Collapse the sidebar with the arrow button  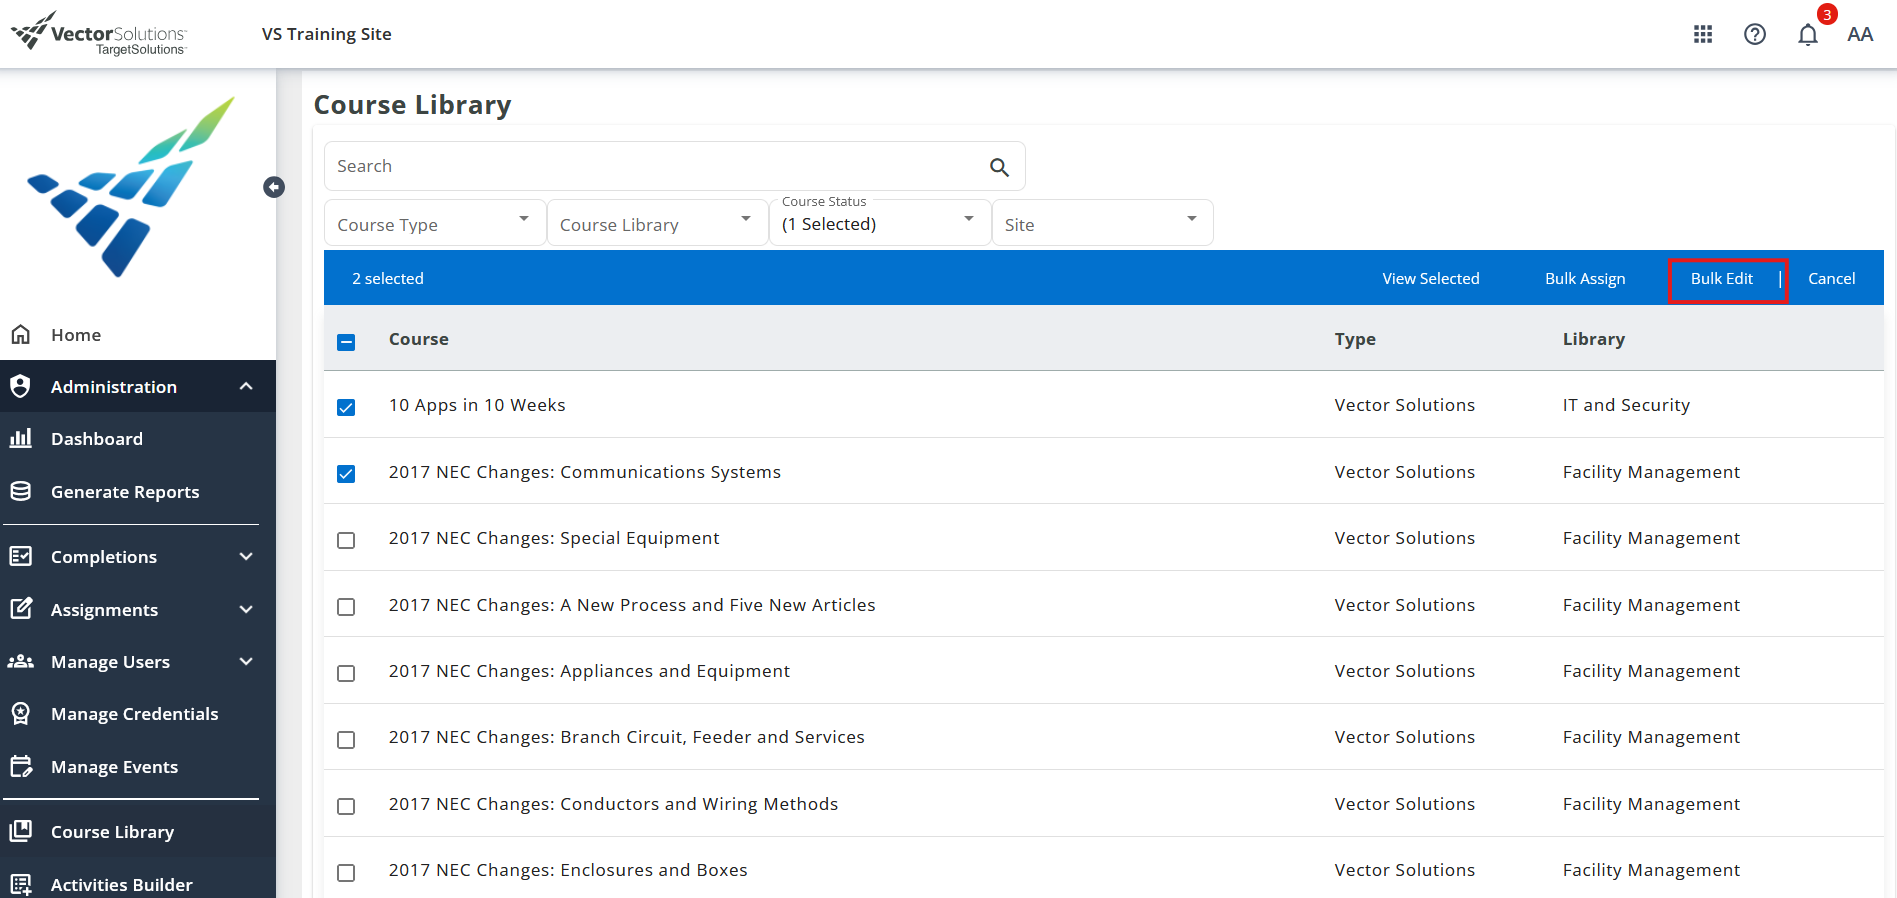click(274, 187)
